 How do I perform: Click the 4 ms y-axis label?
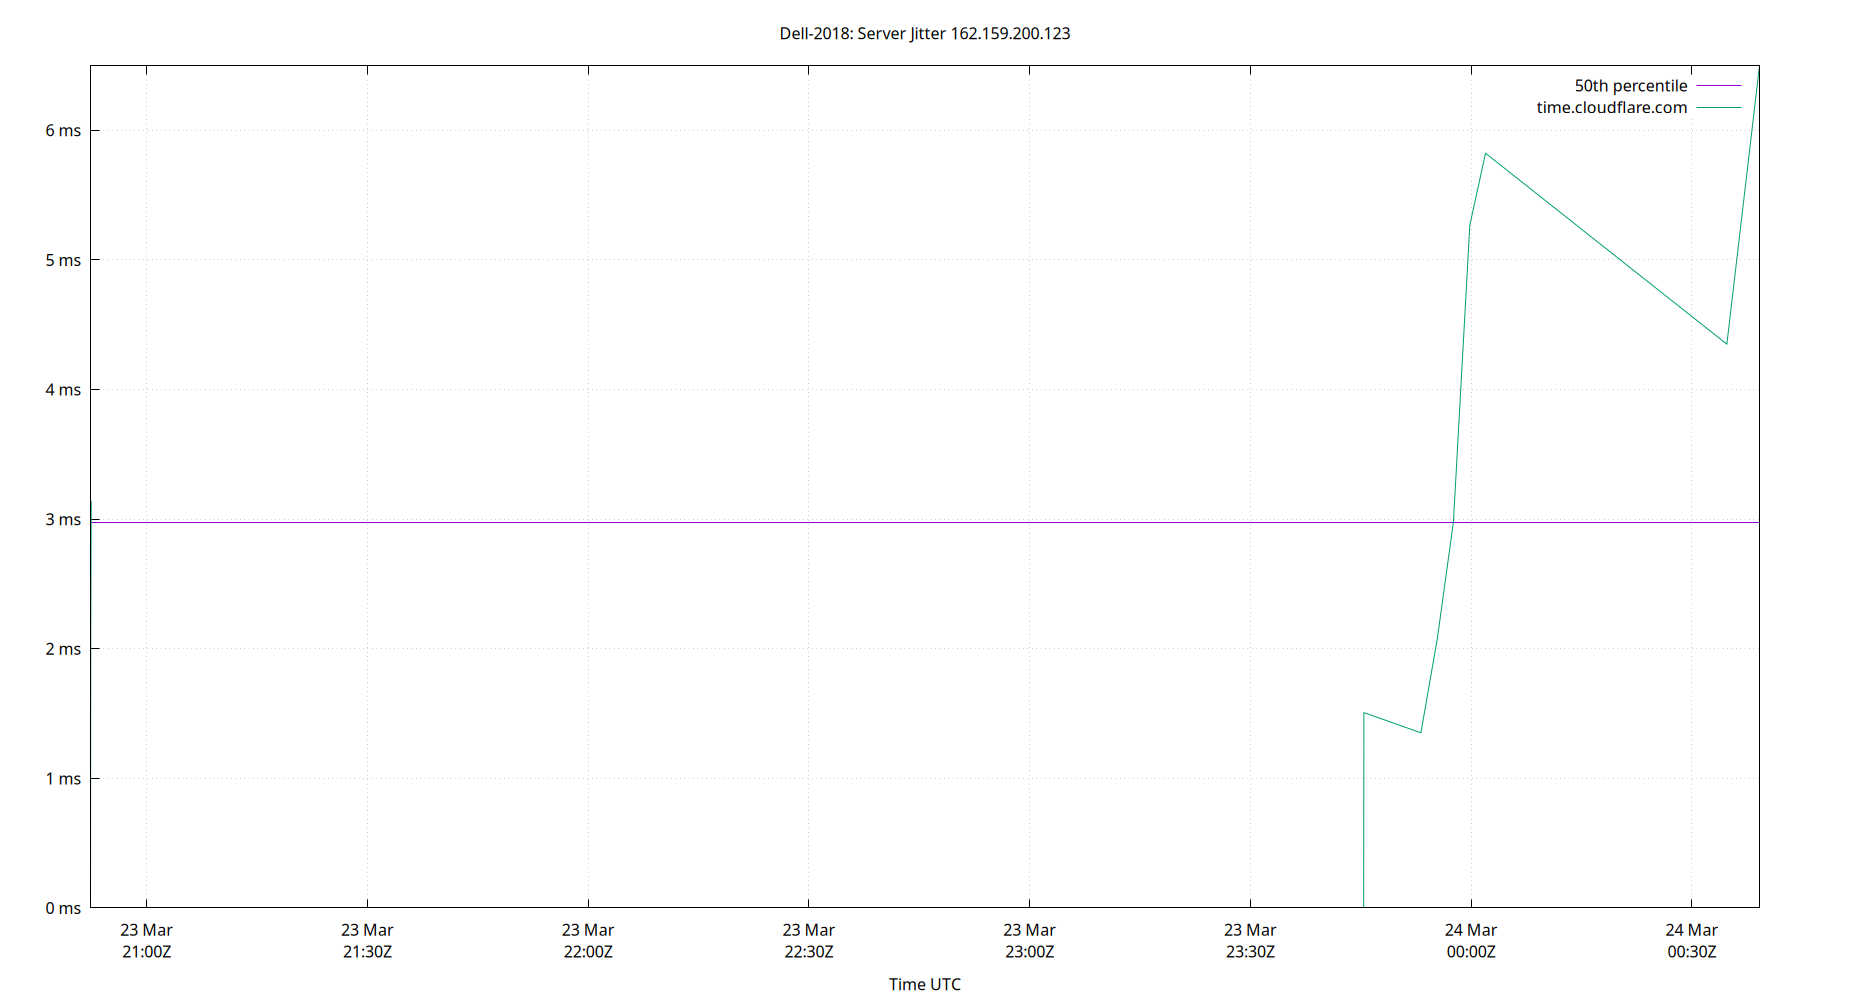(61, 389)
